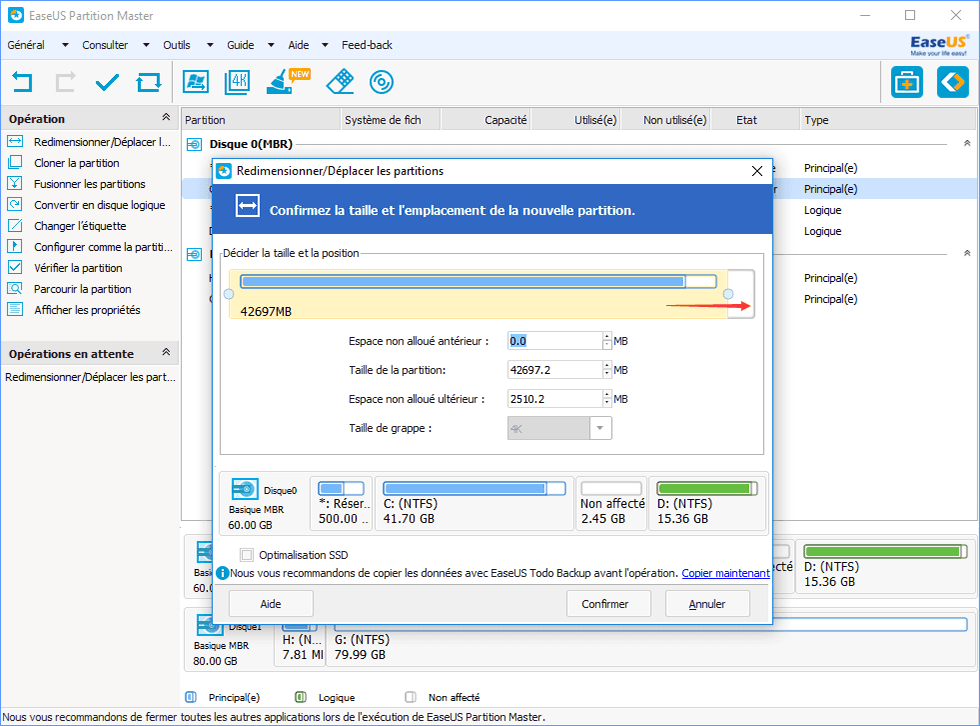Sort by the Système de fich column header
Image resolution: width=980 pixels, height=726 pixels.
(391, 120)
